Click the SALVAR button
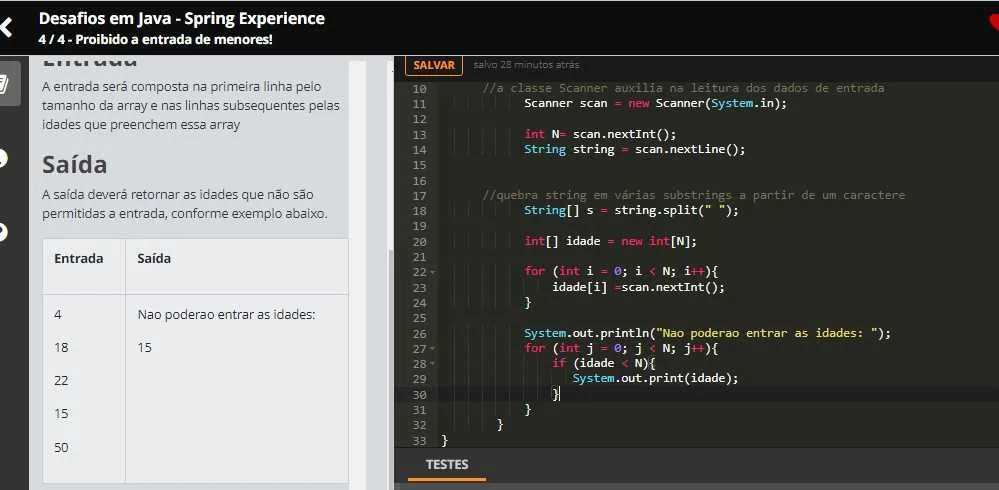The image size is (999, 490). (434, 66)
